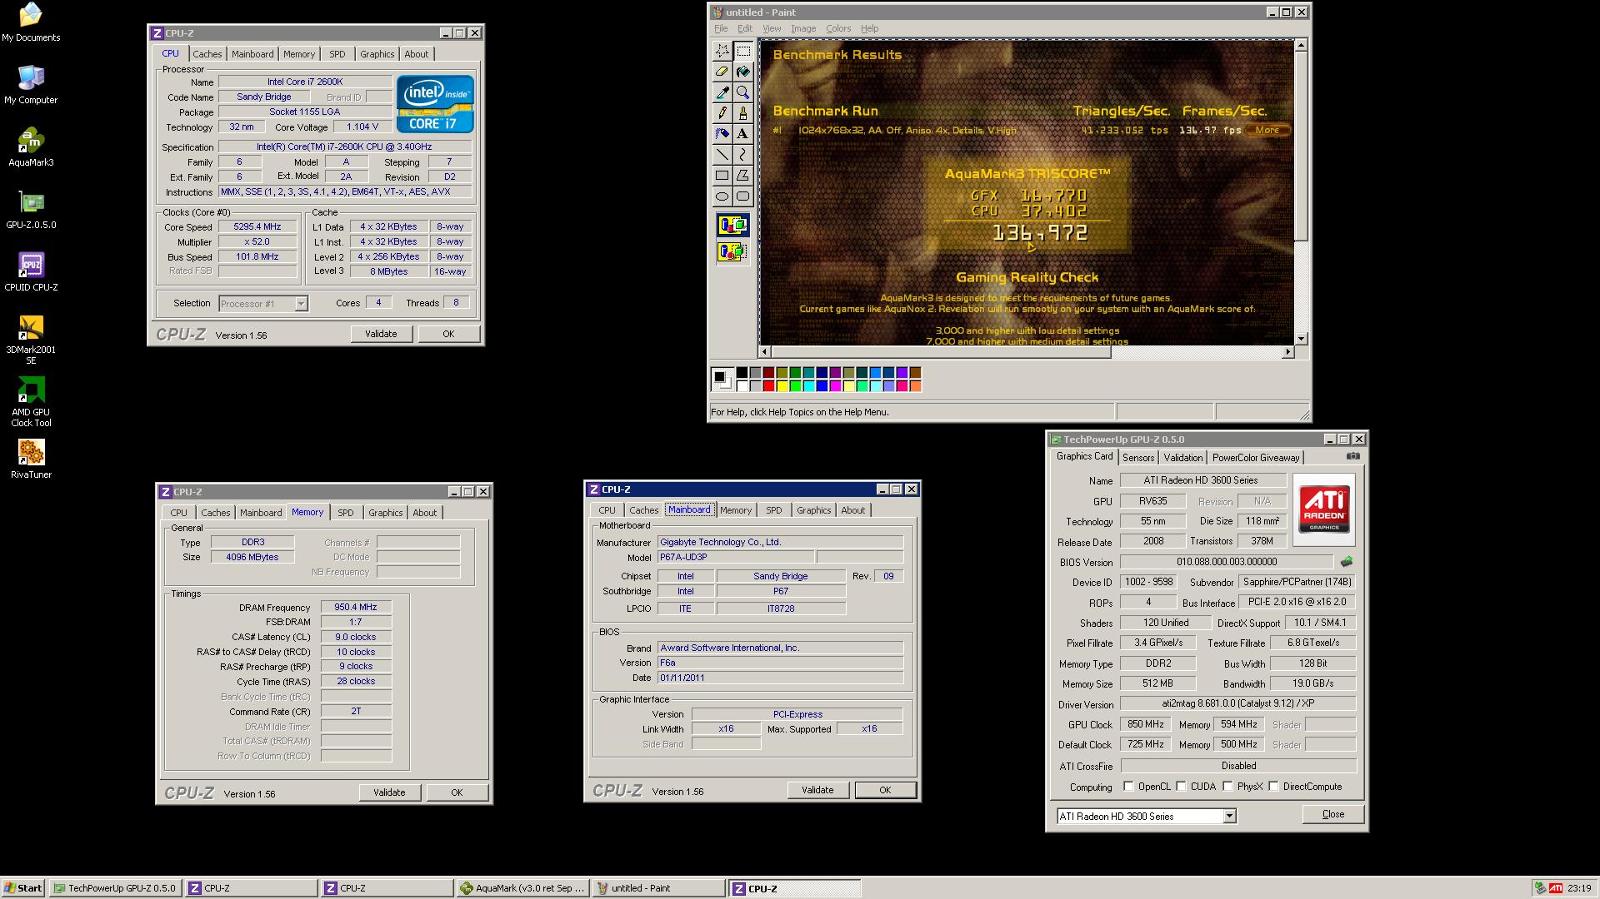Click the GPU-Z screenshot camera icon
1600x899 pixels.
pyautogui.click(x=1353, y=456)
